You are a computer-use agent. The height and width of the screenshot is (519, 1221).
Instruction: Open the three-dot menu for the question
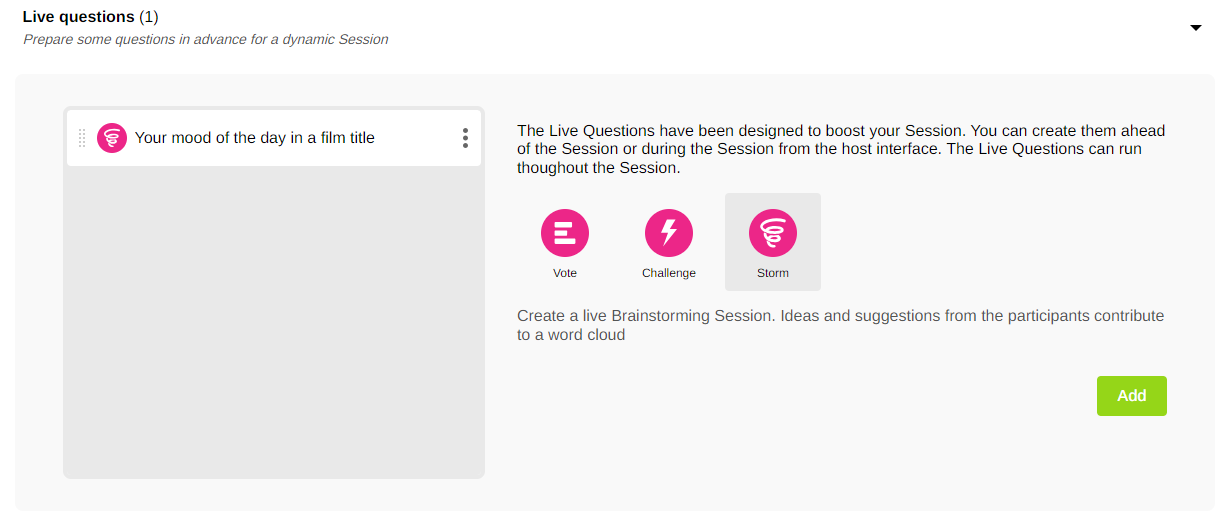pyautogui.click(x=465, y=138)
